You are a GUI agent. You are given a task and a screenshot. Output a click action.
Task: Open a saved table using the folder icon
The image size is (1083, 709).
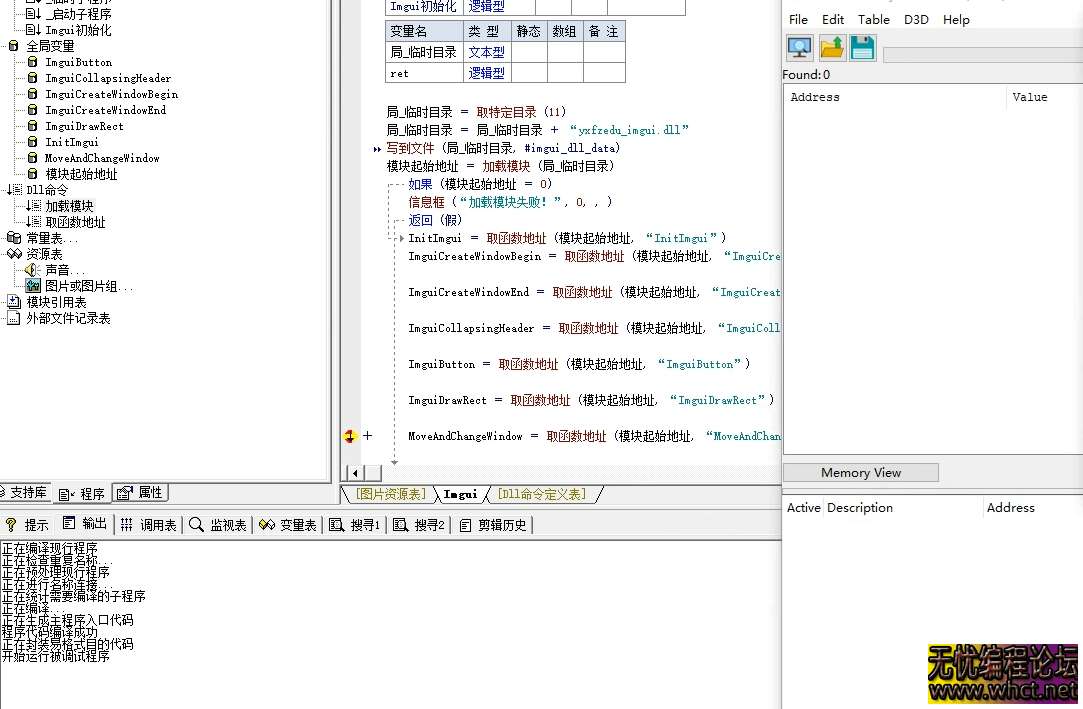coord(831,46)
